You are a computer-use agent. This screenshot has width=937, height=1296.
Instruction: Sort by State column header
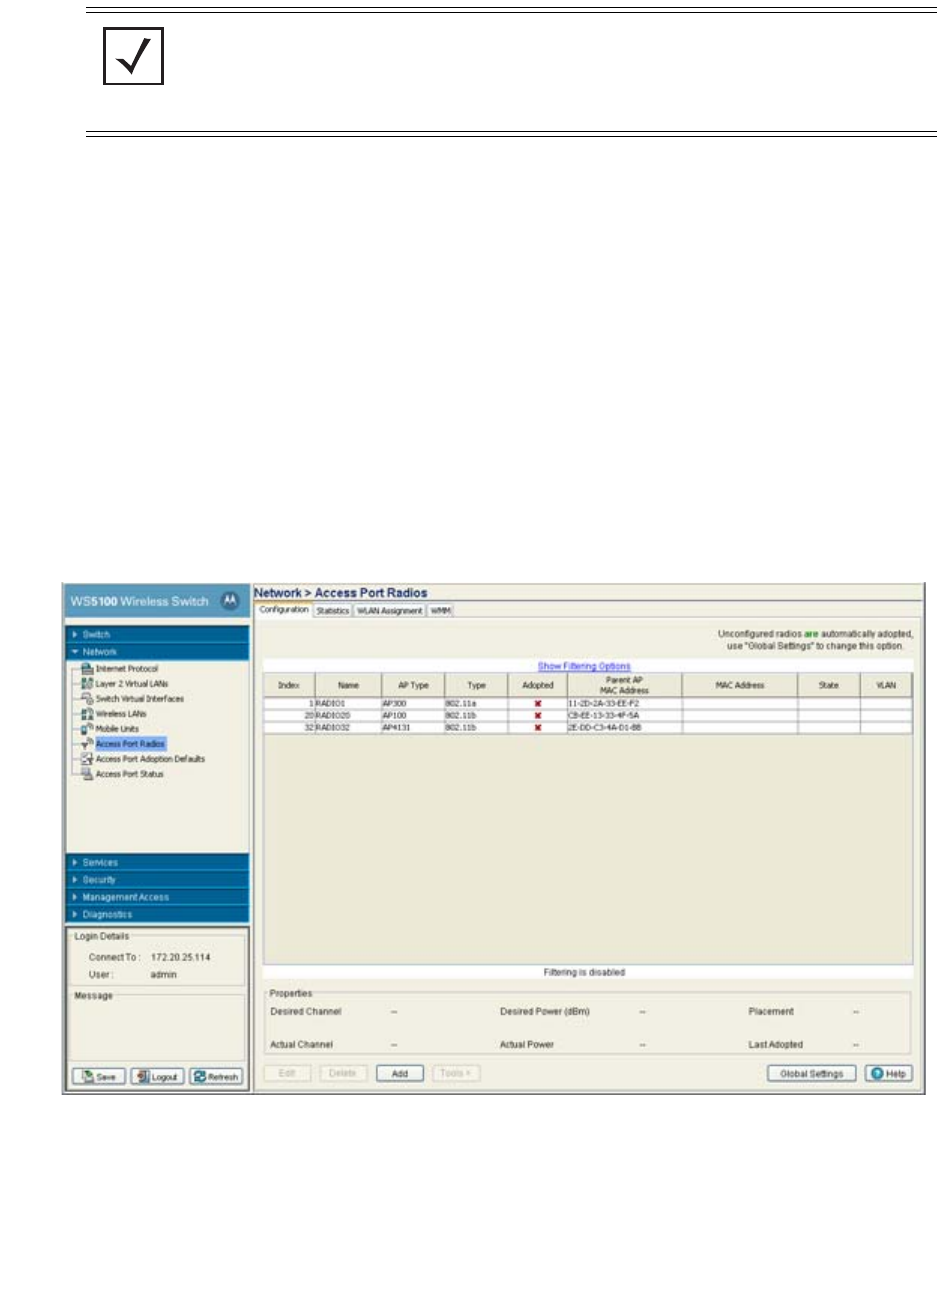pos(829,685)
